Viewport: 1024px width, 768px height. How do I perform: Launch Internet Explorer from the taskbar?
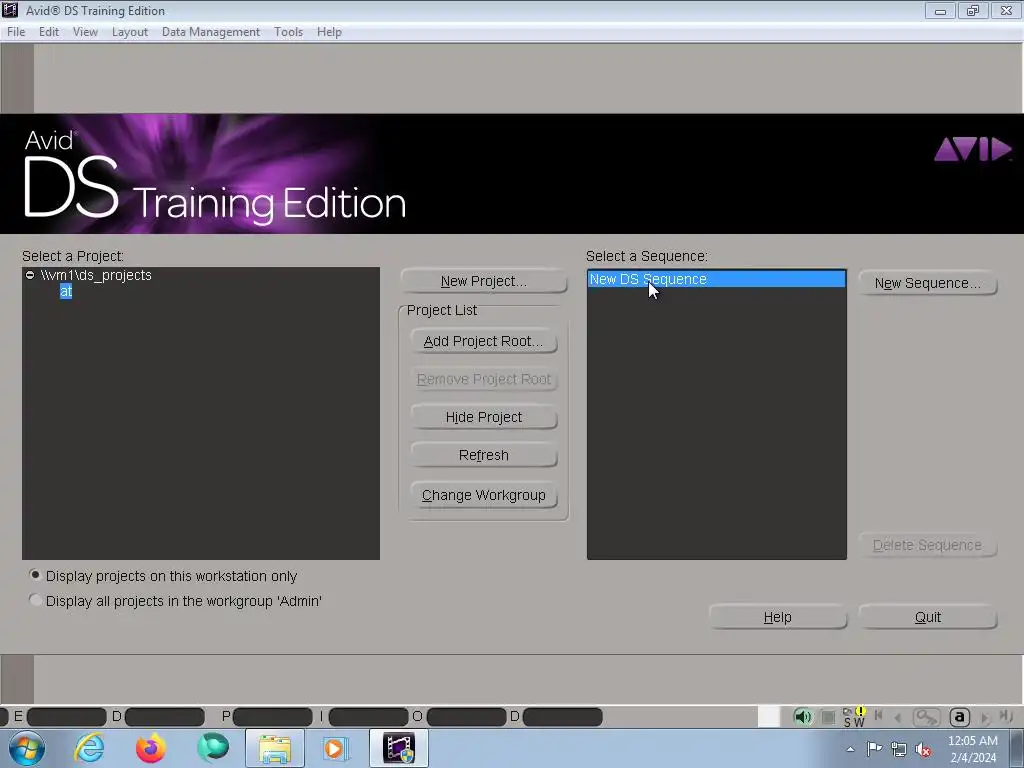click(x=89, y=748)
